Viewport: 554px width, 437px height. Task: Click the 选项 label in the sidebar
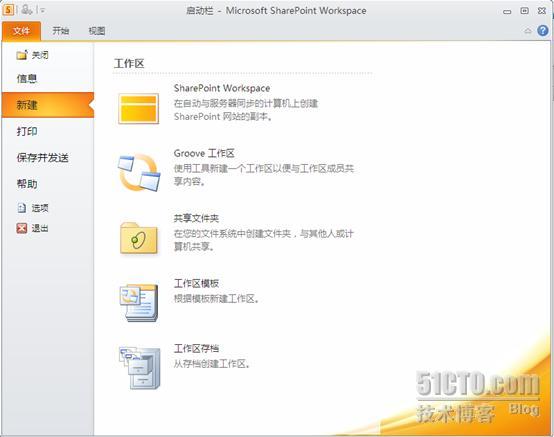pos(40,208)
